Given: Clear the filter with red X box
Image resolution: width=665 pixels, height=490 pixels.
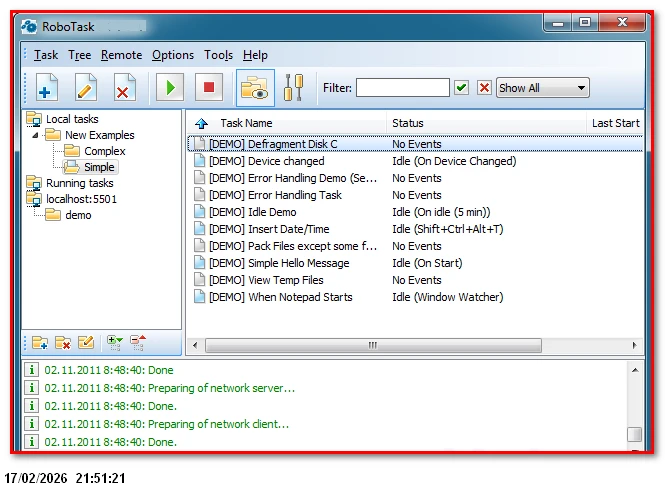Looking at the screenshot, I should pos(484,88).
